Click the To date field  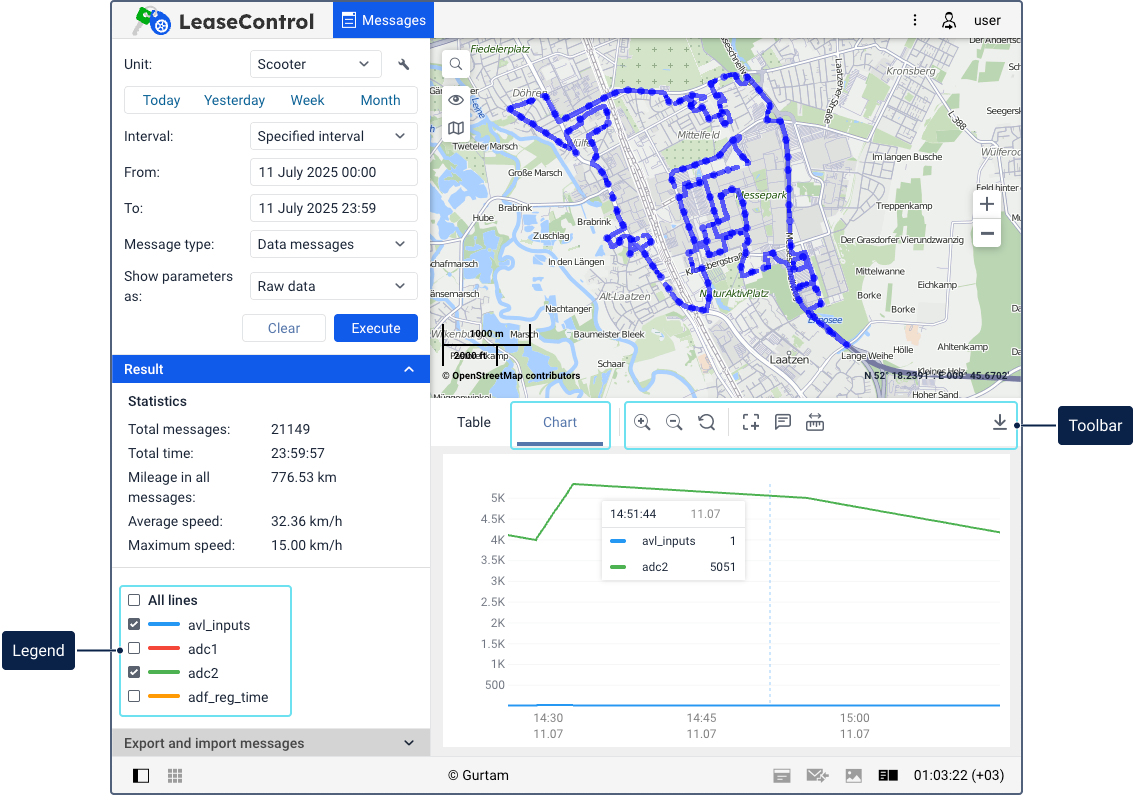click(x=333, y=209)
